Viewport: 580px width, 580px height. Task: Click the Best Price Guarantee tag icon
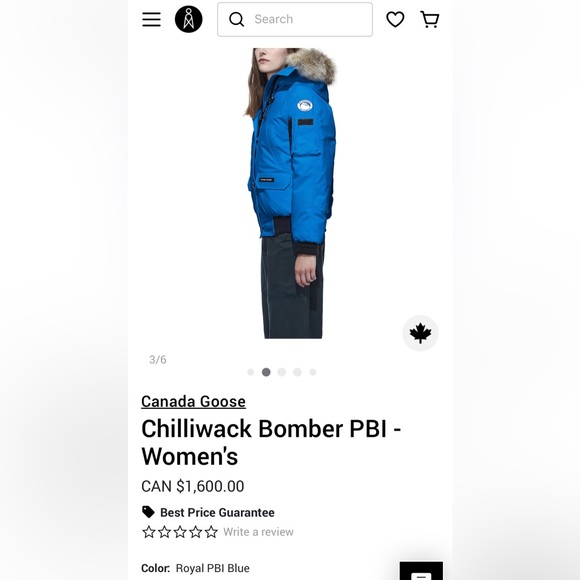tap(148, 512)
